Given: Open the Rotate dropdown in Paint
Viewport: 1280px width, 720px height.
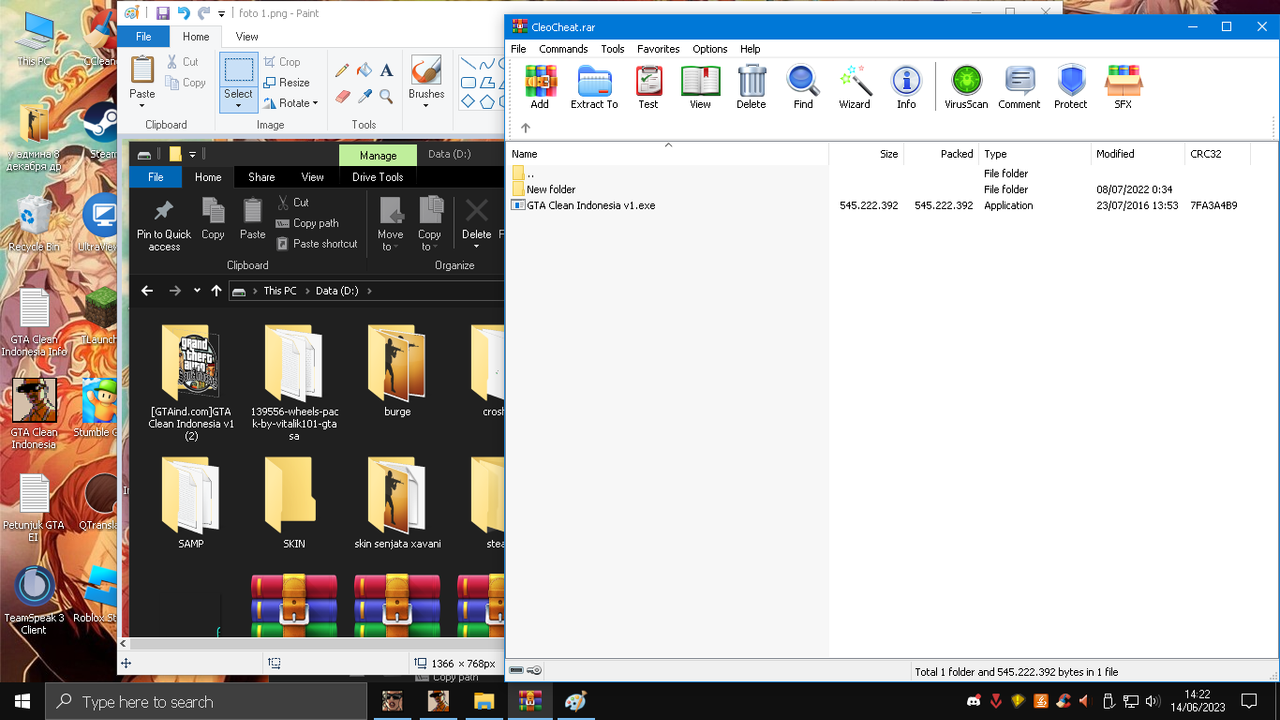Looking at the screenshot, I should pos(291,103).
